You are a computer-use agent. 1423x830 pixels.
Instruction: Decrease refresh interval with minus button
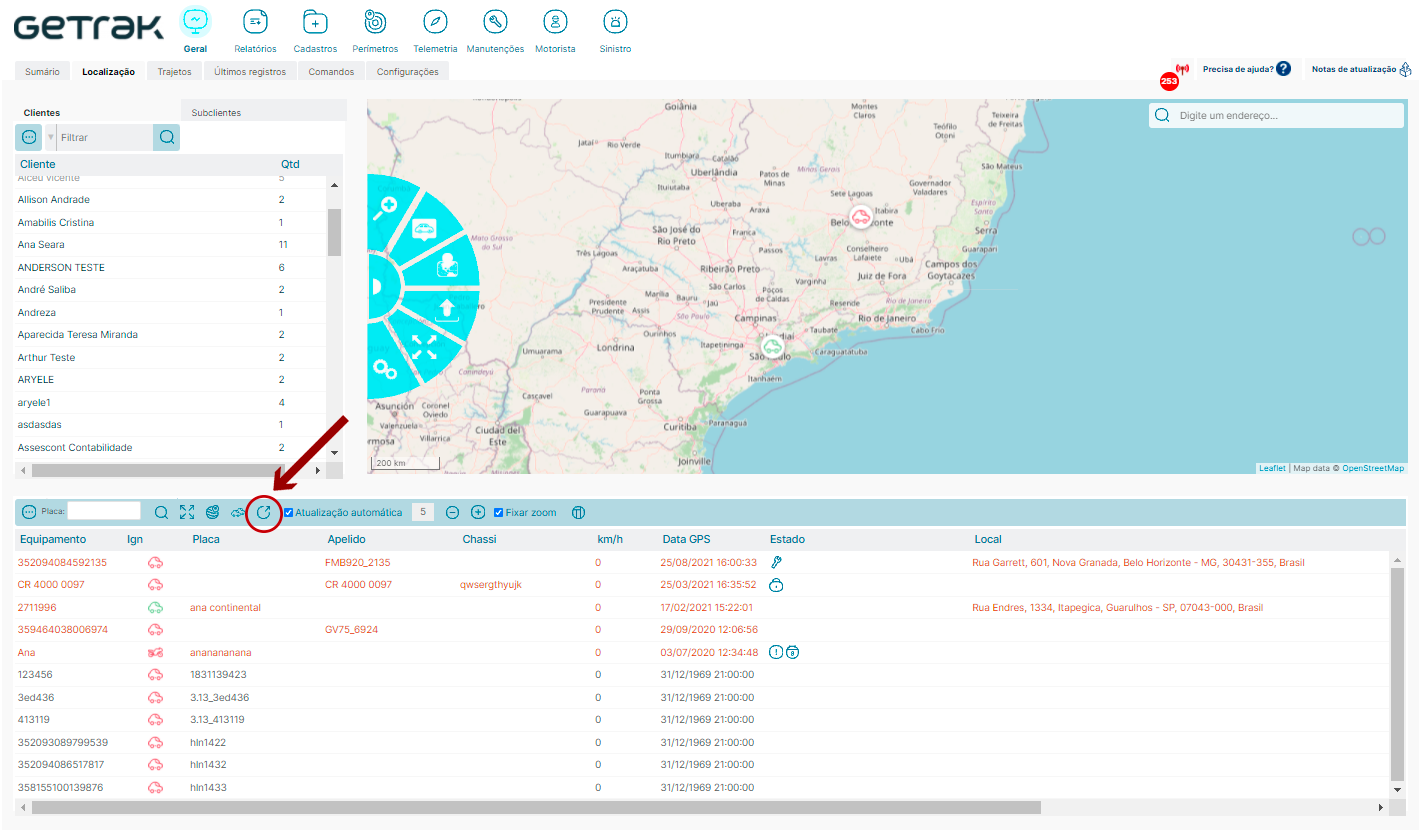452,512
